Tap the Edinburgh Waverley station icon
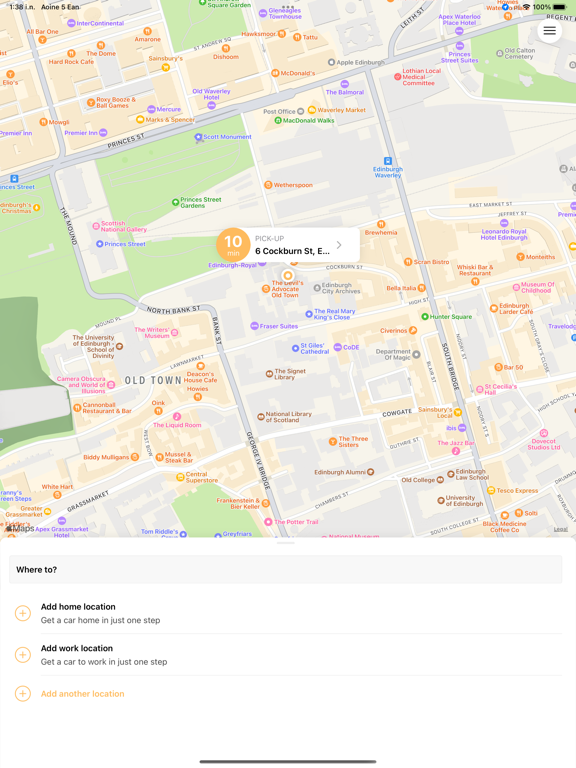576x768 pixels. (x=388, y=161)
